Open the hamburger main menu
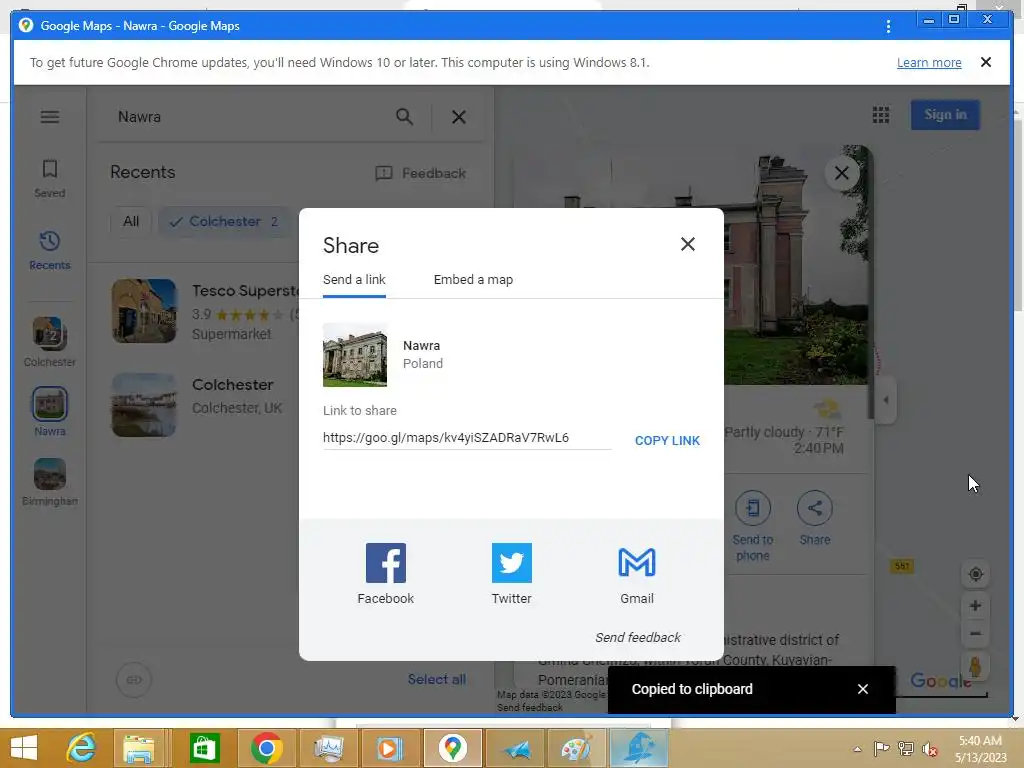Viewport: 1024px width, 768px height. [50, 117]
